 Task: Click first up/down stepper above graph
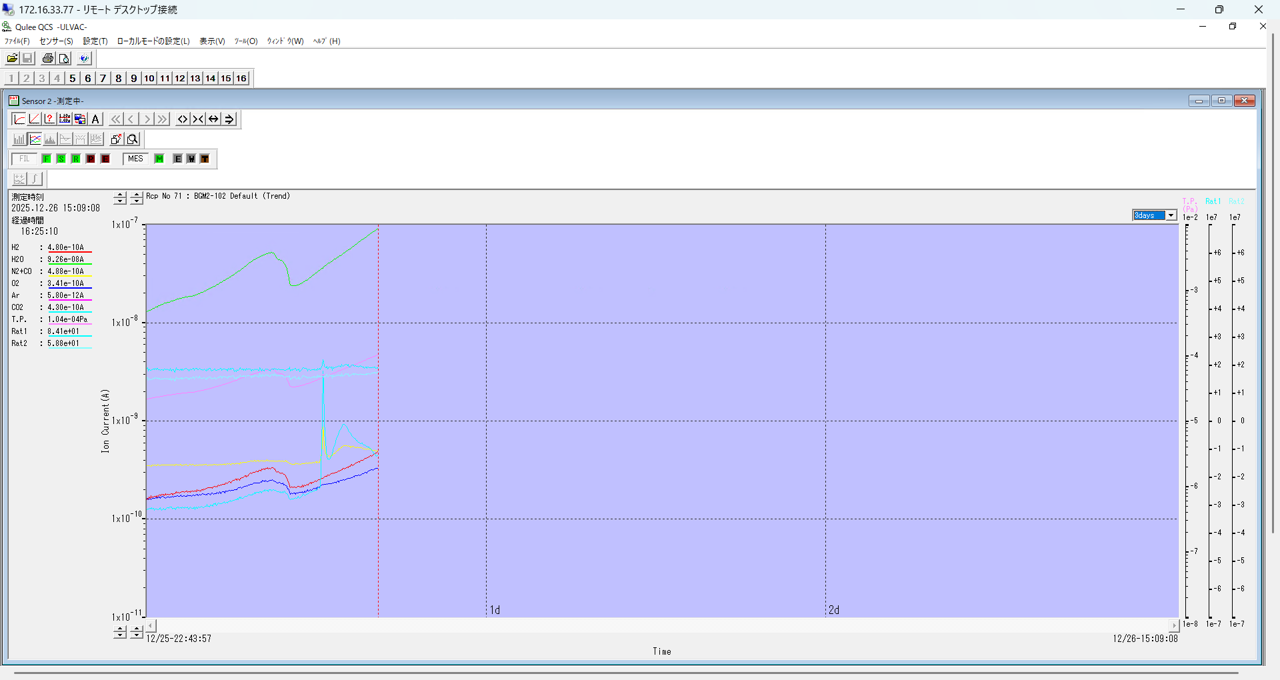click(x=120, y=198)
